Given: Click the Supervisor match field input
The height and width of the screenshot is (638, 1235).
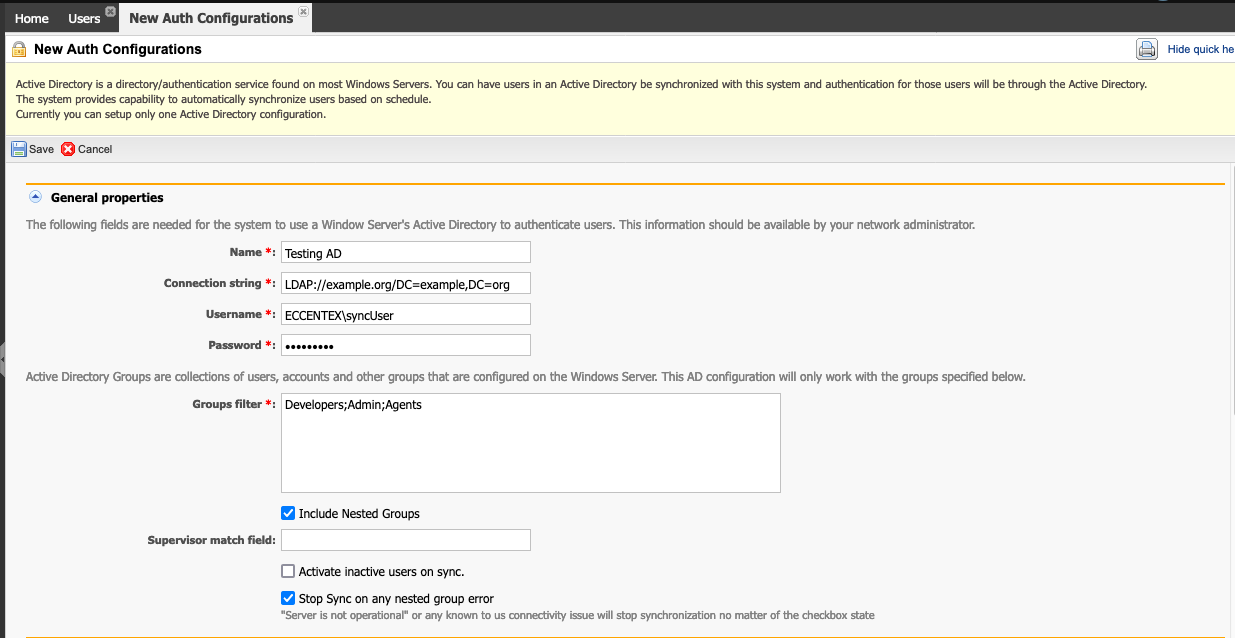Looking at the screenshot, I should pyautogui.click(x=406, y=540).
